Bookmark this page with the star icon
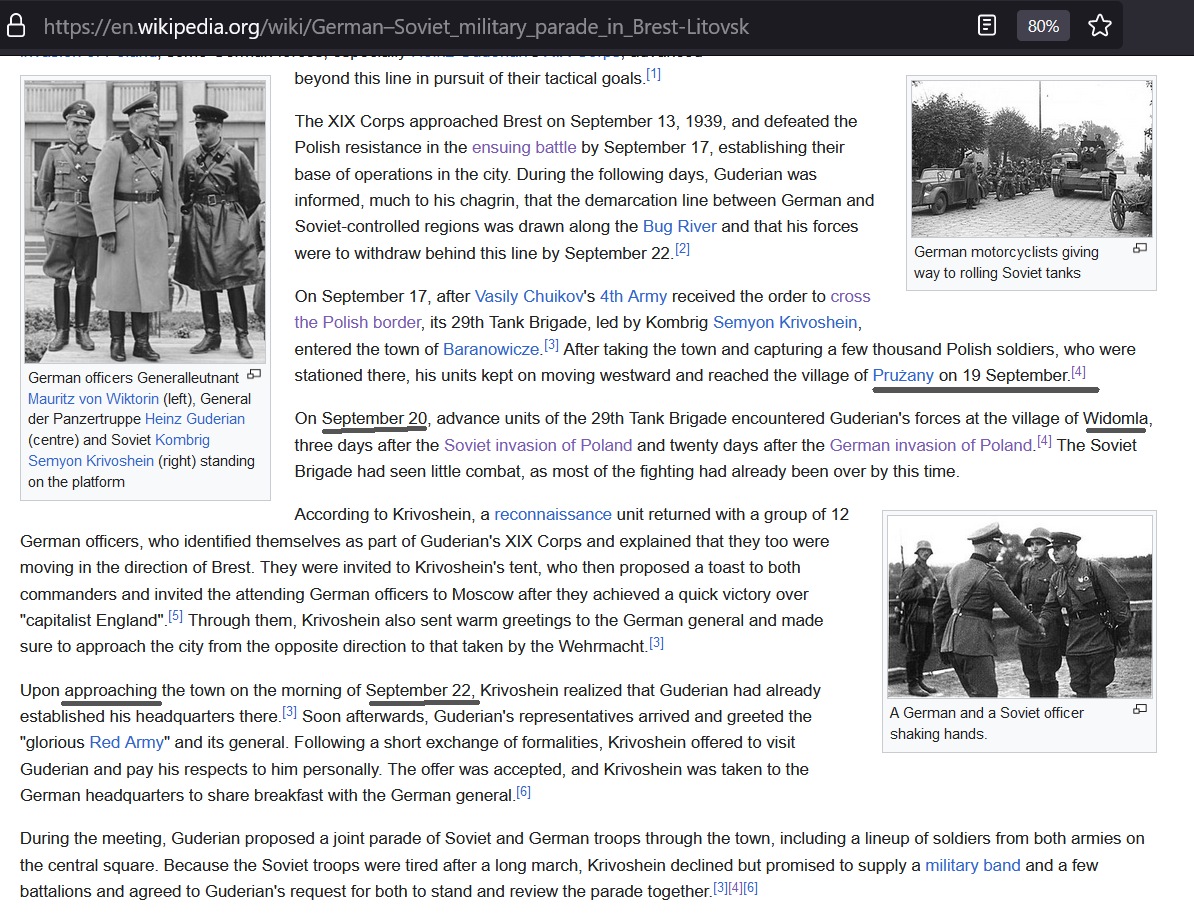This screenshot has height=924, width=1194. (x=1100, y=26)
